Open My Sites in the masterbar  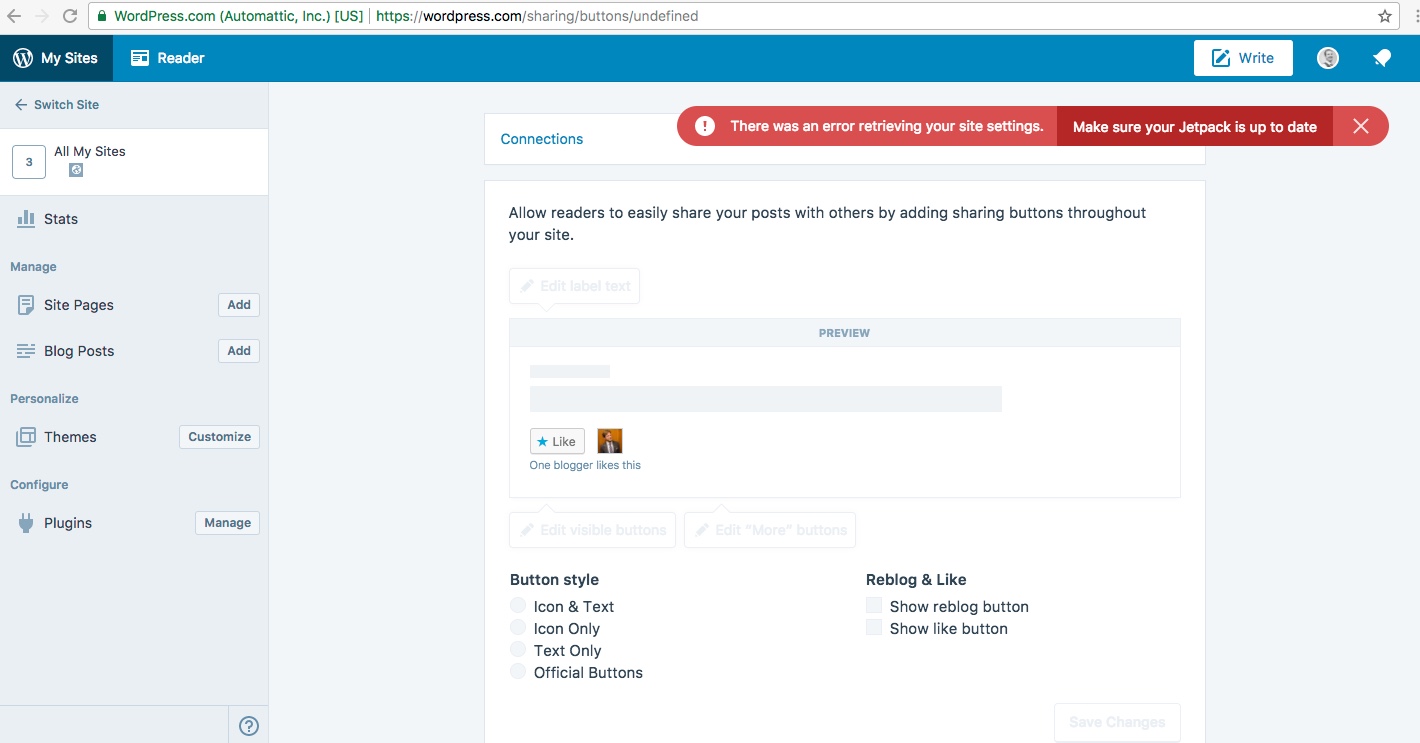point(56,58)
